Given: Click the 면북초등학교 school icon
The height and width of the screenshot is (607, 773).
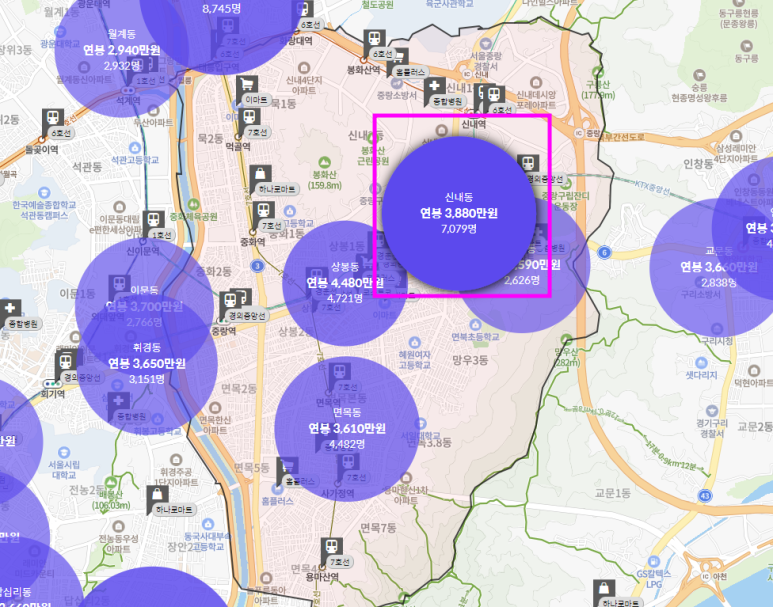Looking at the screenshot, I should point(475,325).
